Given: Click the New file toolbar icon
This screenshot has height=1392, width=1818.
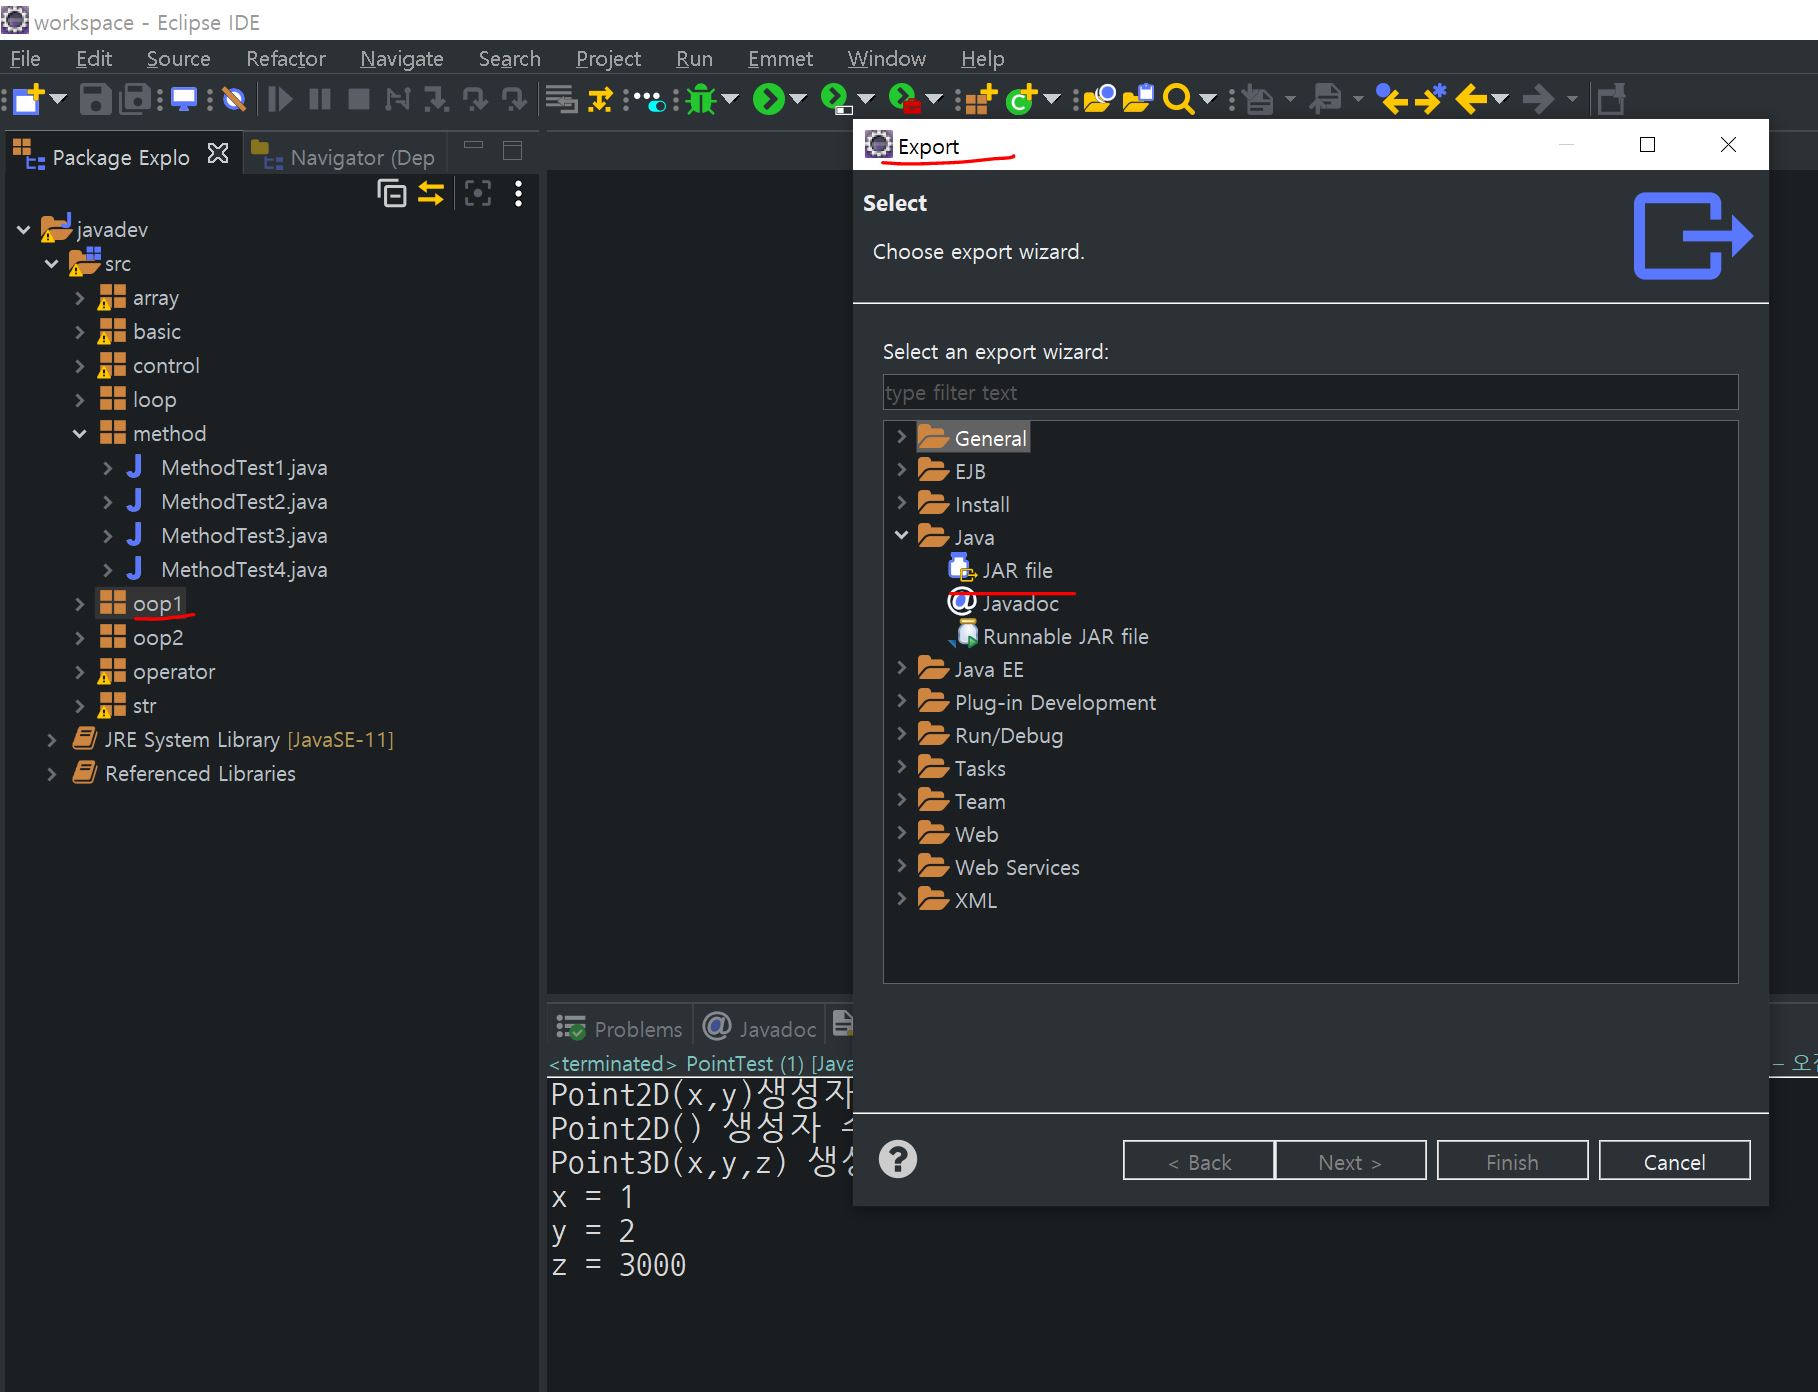Looking at the screenshot, I should click(28, 99).
